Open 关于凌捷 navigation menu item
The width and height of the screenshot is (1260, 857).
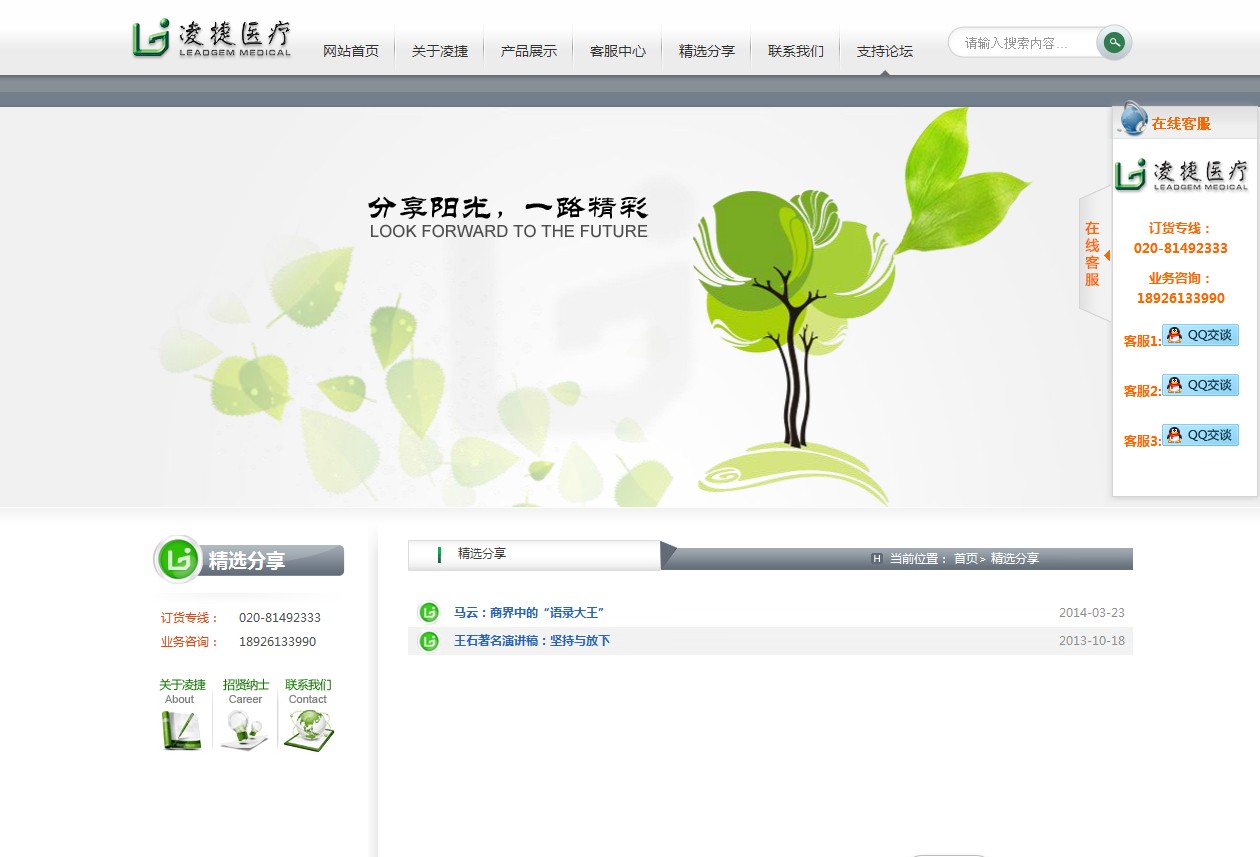click(x=440, y=51)
